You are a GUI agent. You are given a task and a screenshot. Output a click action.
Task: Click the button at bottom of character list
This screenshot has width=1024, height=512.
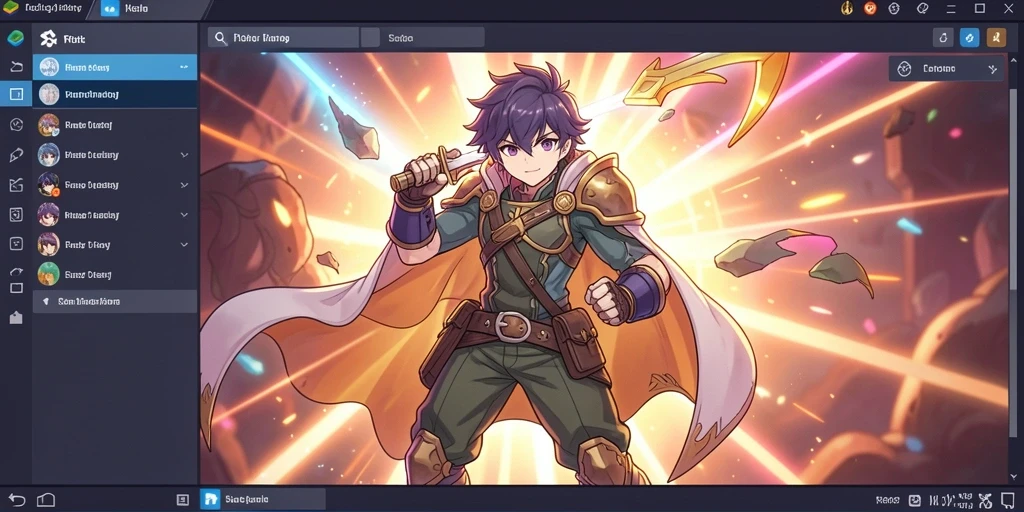(115, 302)
